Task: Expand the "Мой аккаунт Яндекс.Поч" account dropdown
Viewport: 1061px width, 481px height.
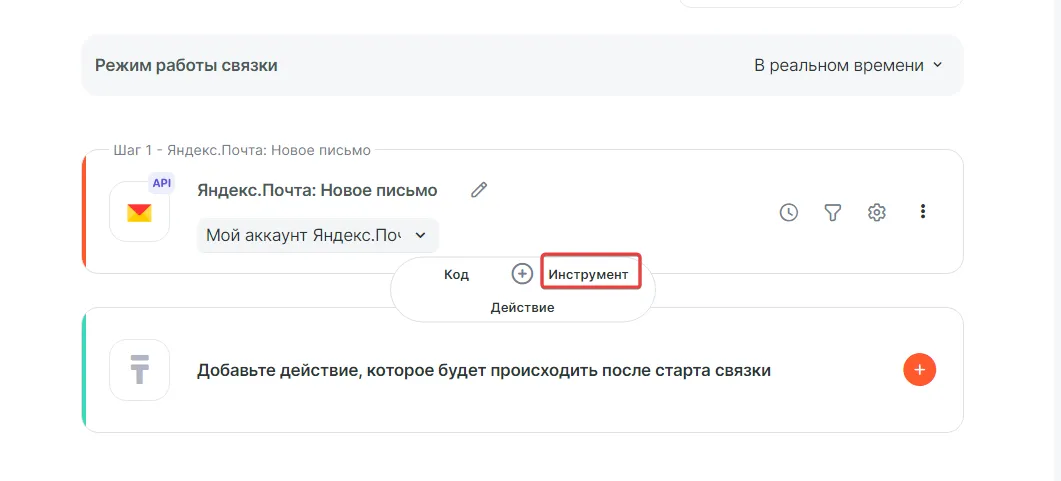Action: (317, 235)
